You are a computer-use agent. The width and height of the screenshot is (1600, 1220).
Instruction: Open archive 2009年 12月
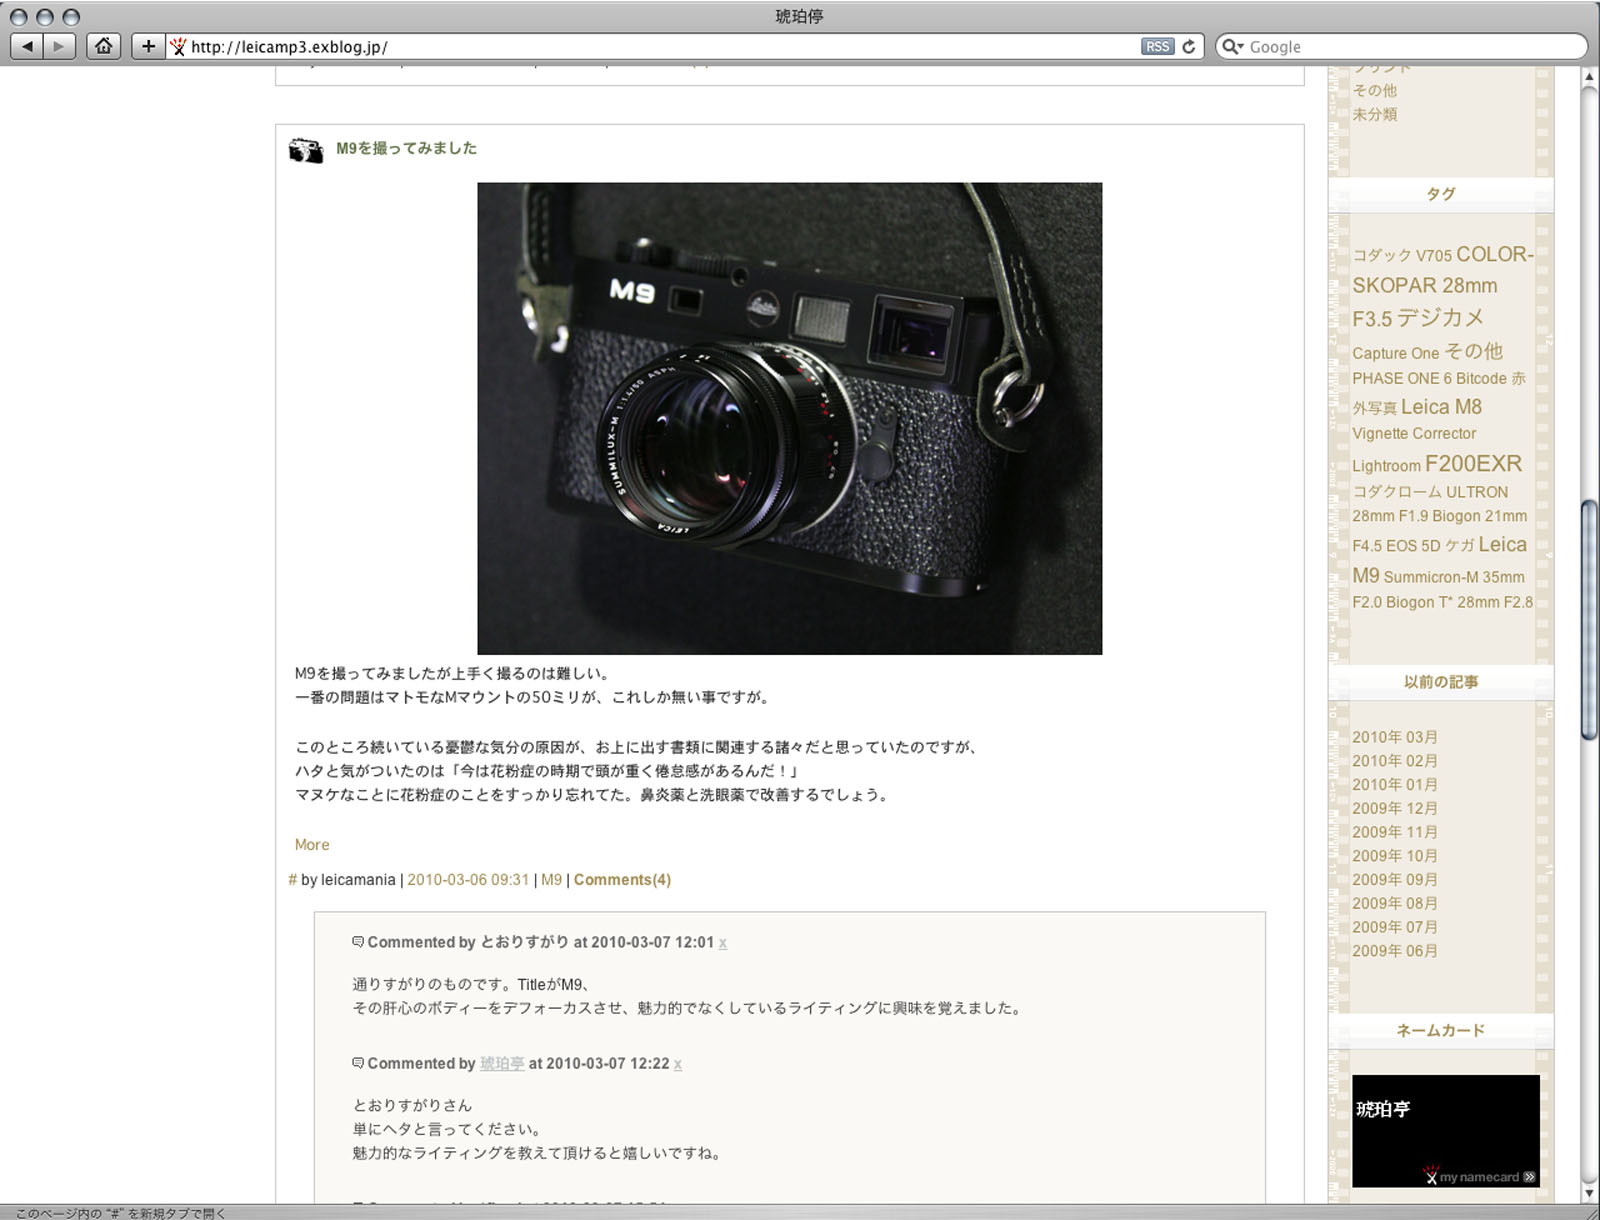coord(1395,808)
